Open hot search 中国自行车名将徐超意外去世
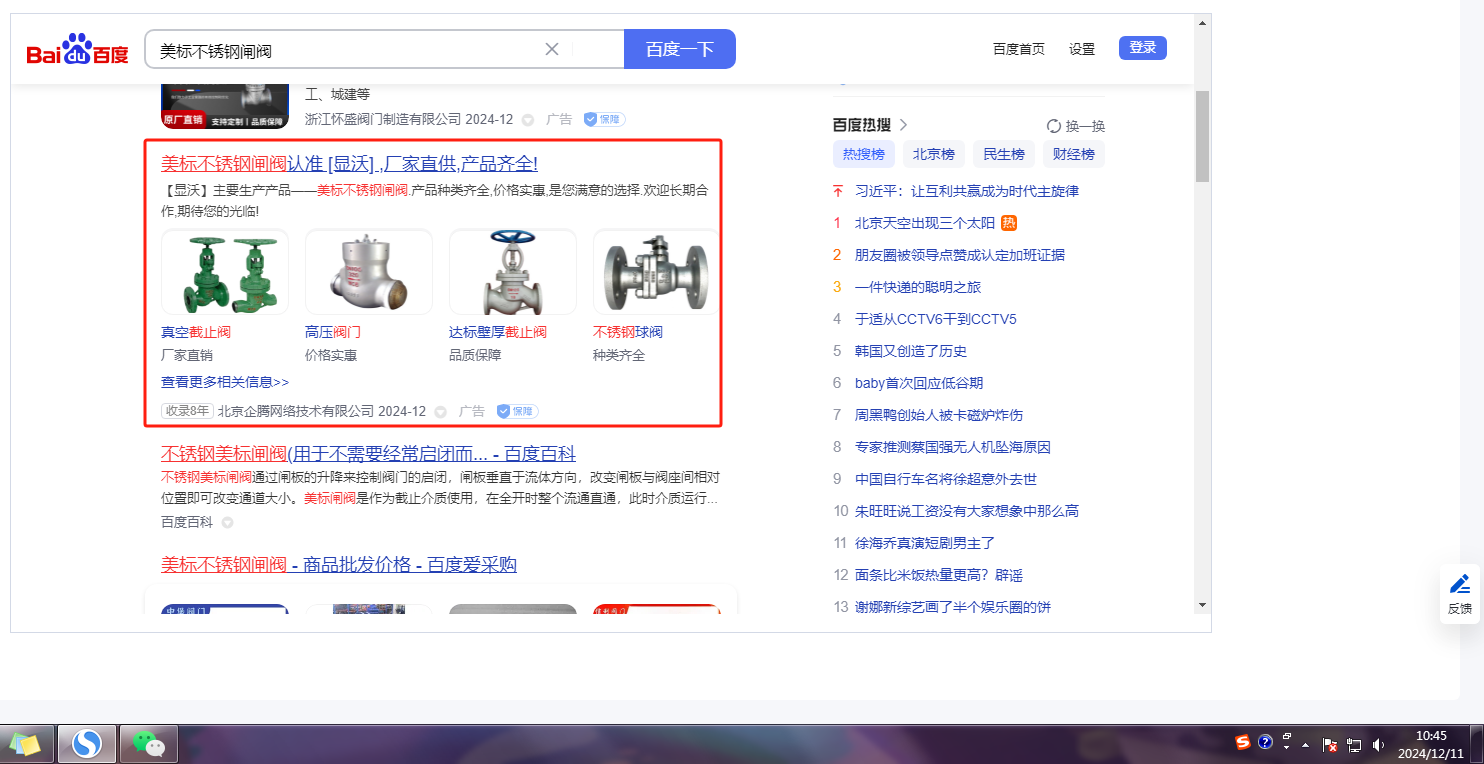 [946, 479]
